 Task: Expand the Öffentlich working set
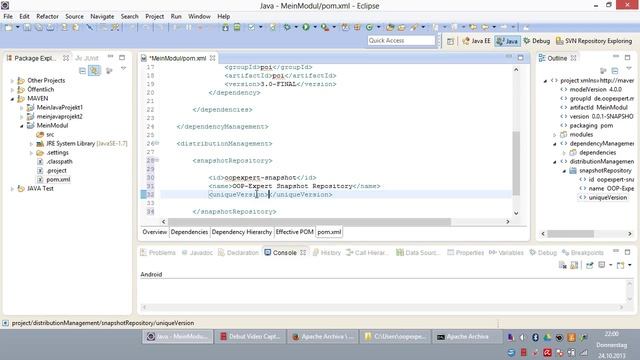tap(12, 90)
